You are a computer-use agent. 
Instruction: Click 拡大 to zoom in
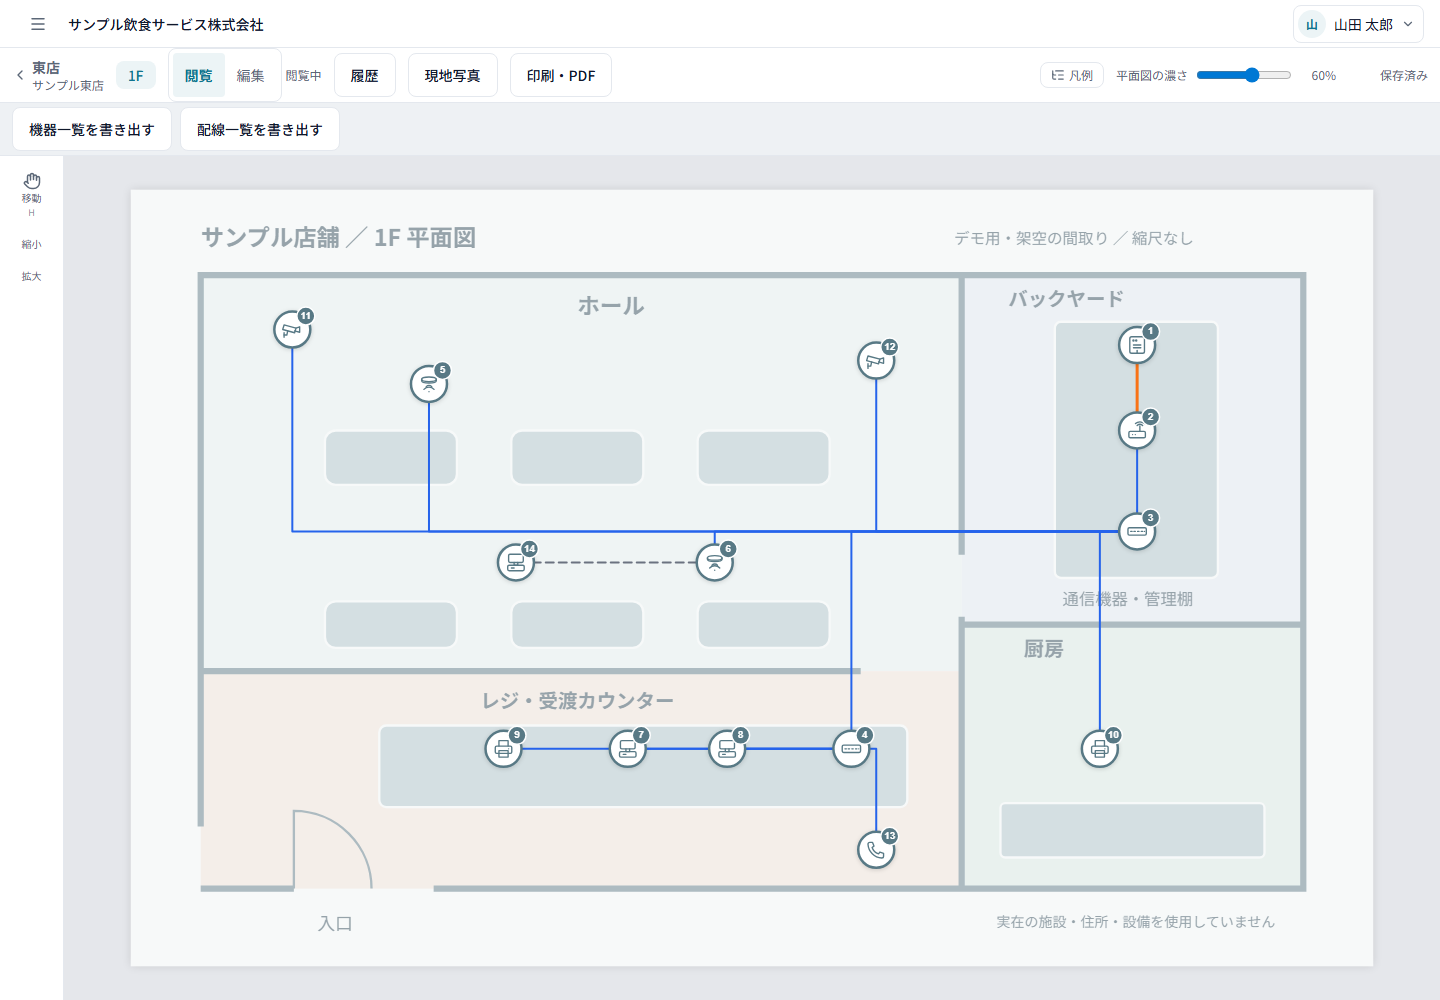[32, 276]
